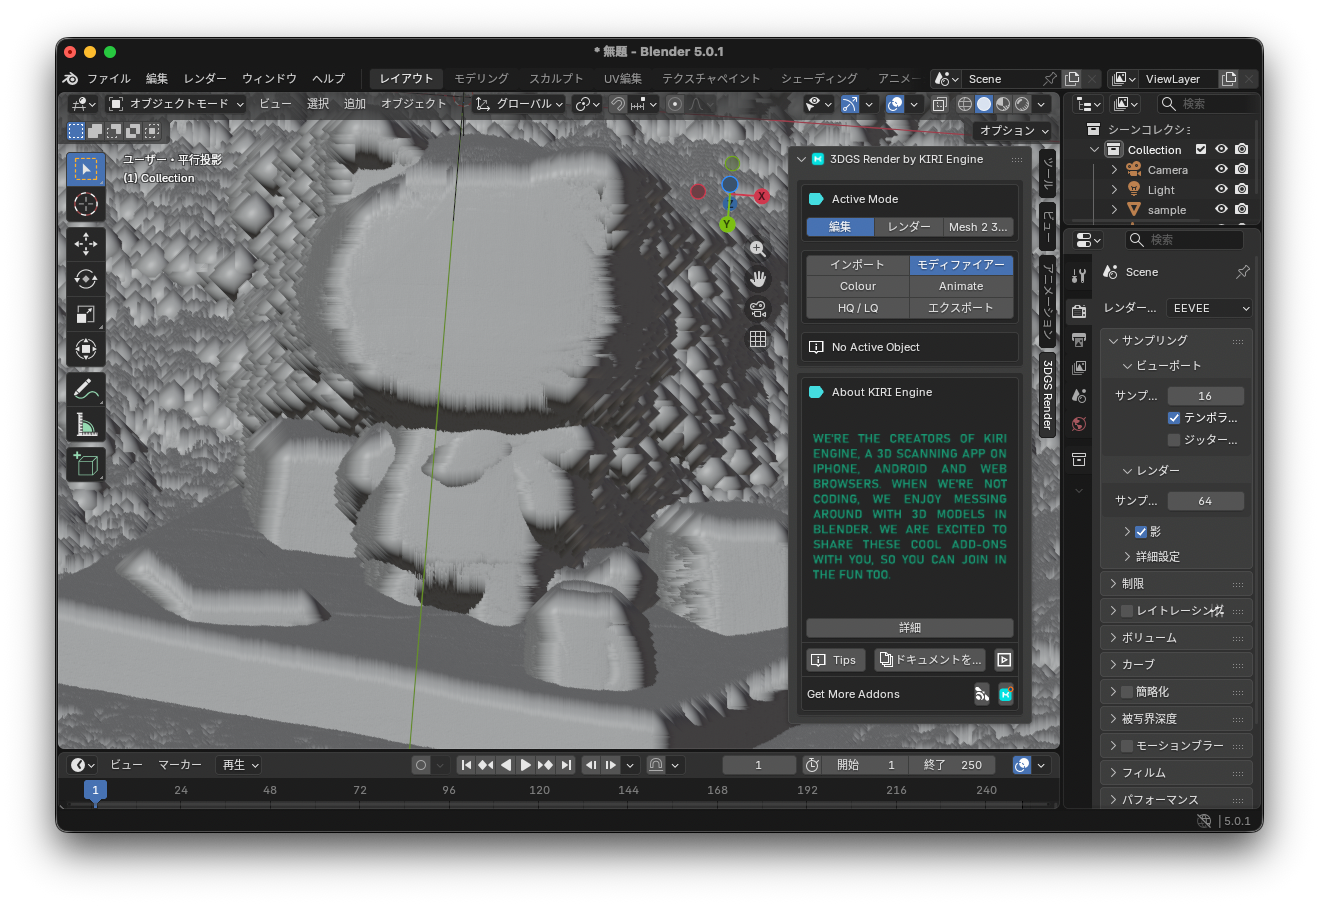Viewport: 1319px width, 906px height.
Task: Open the Render properties tab (camera icon)
Action: click(1078, 311)
